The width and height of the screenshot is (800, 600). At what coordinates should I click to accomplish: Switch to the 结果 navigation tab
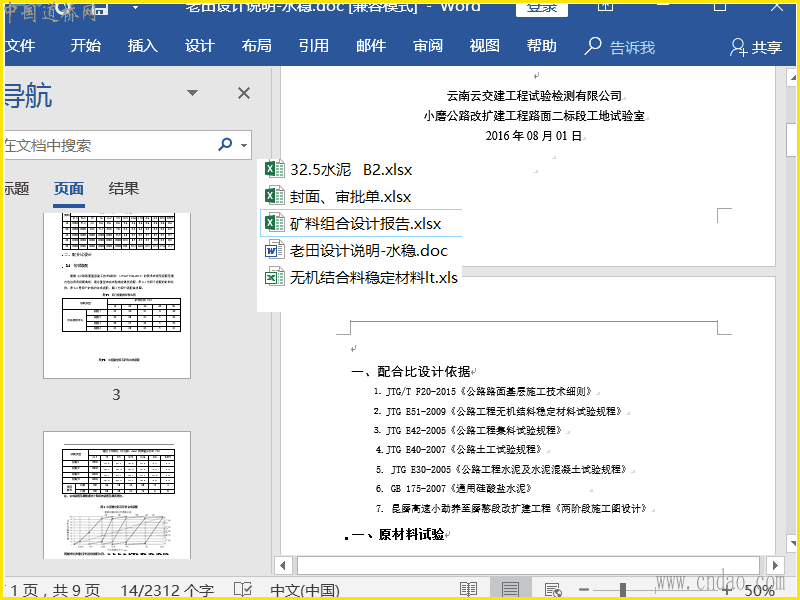tap(123, 189)
